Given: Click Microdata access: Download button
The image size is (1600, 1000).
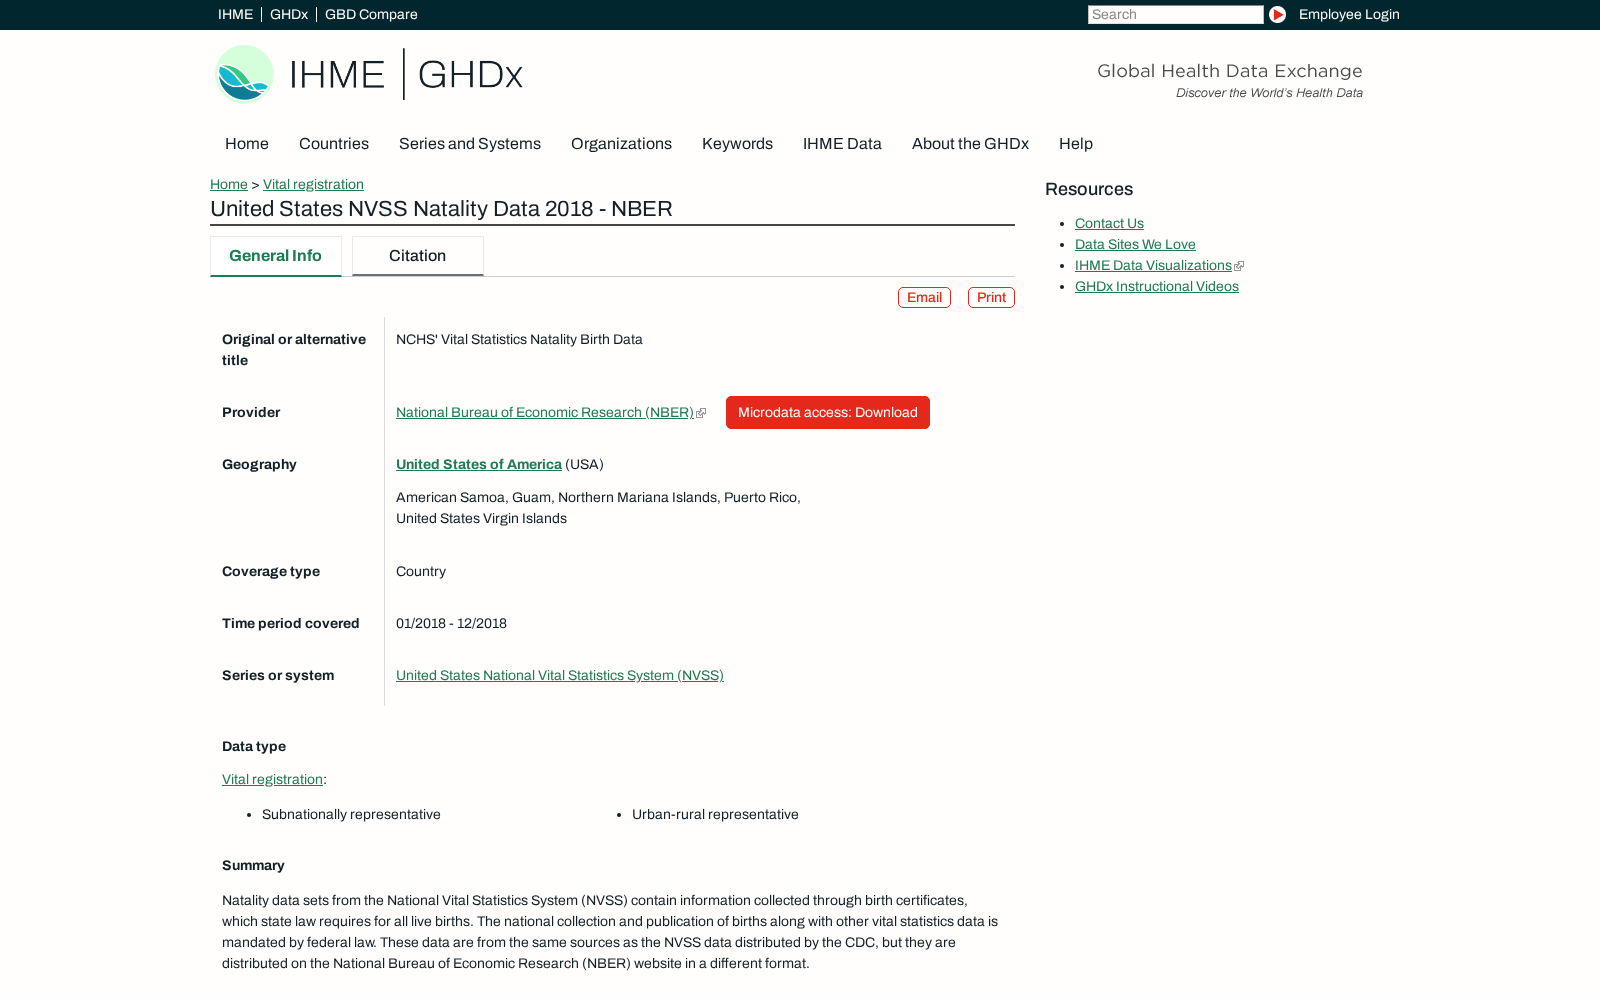Looking at the screenshot, I should [828, 412].
